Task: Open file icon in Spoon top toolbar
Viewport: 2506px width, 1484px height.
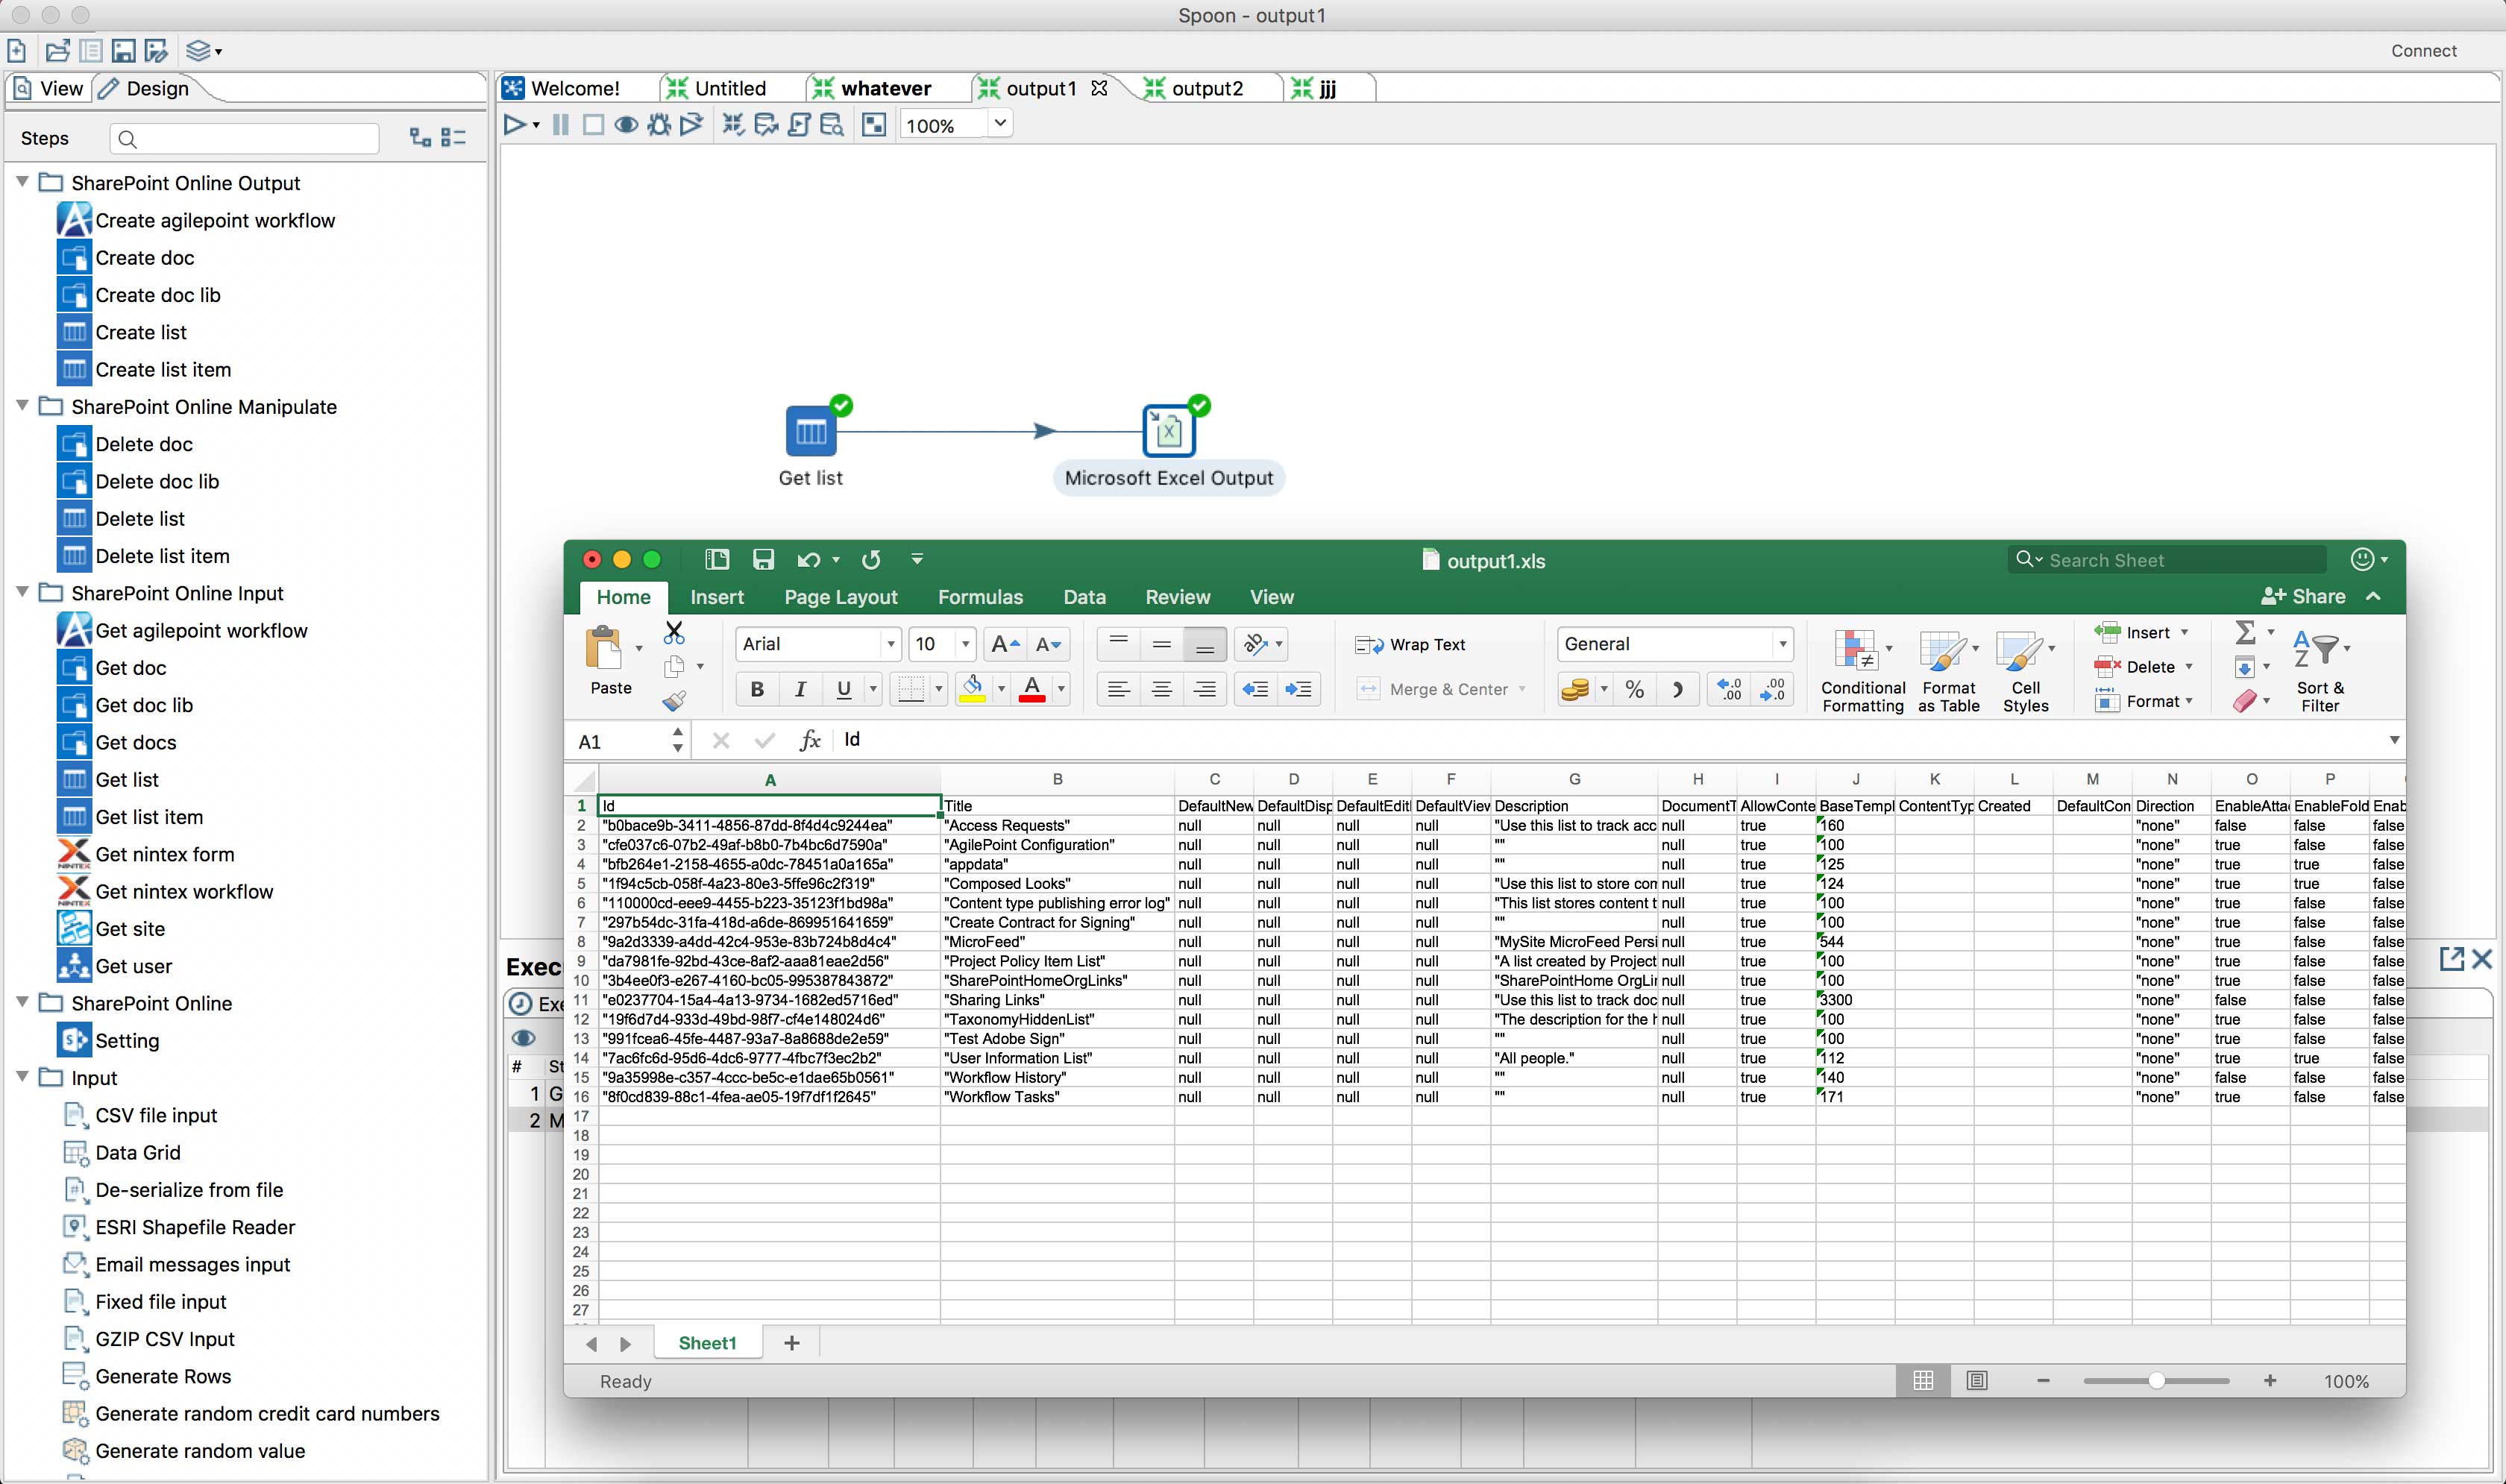Action: pyautogui.click(x=58, y=50)
